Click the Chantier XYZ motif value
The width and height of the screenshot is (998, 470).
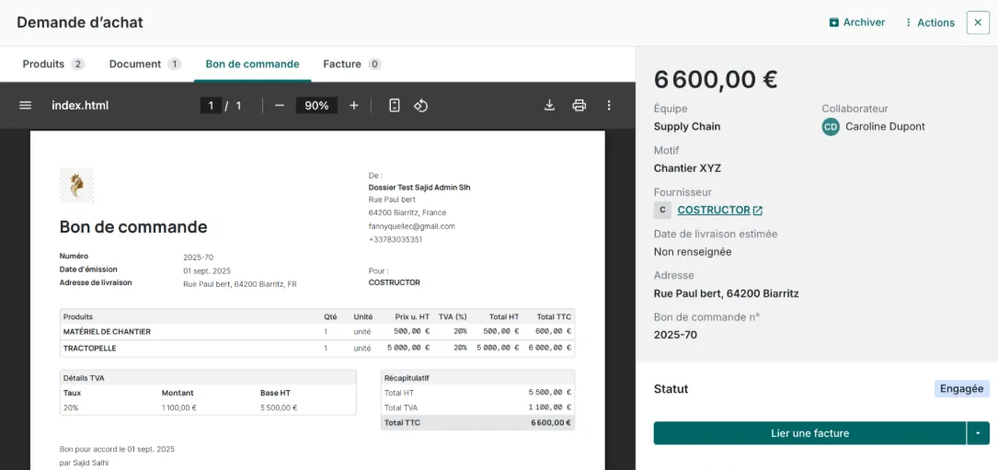tap(687, 169)
